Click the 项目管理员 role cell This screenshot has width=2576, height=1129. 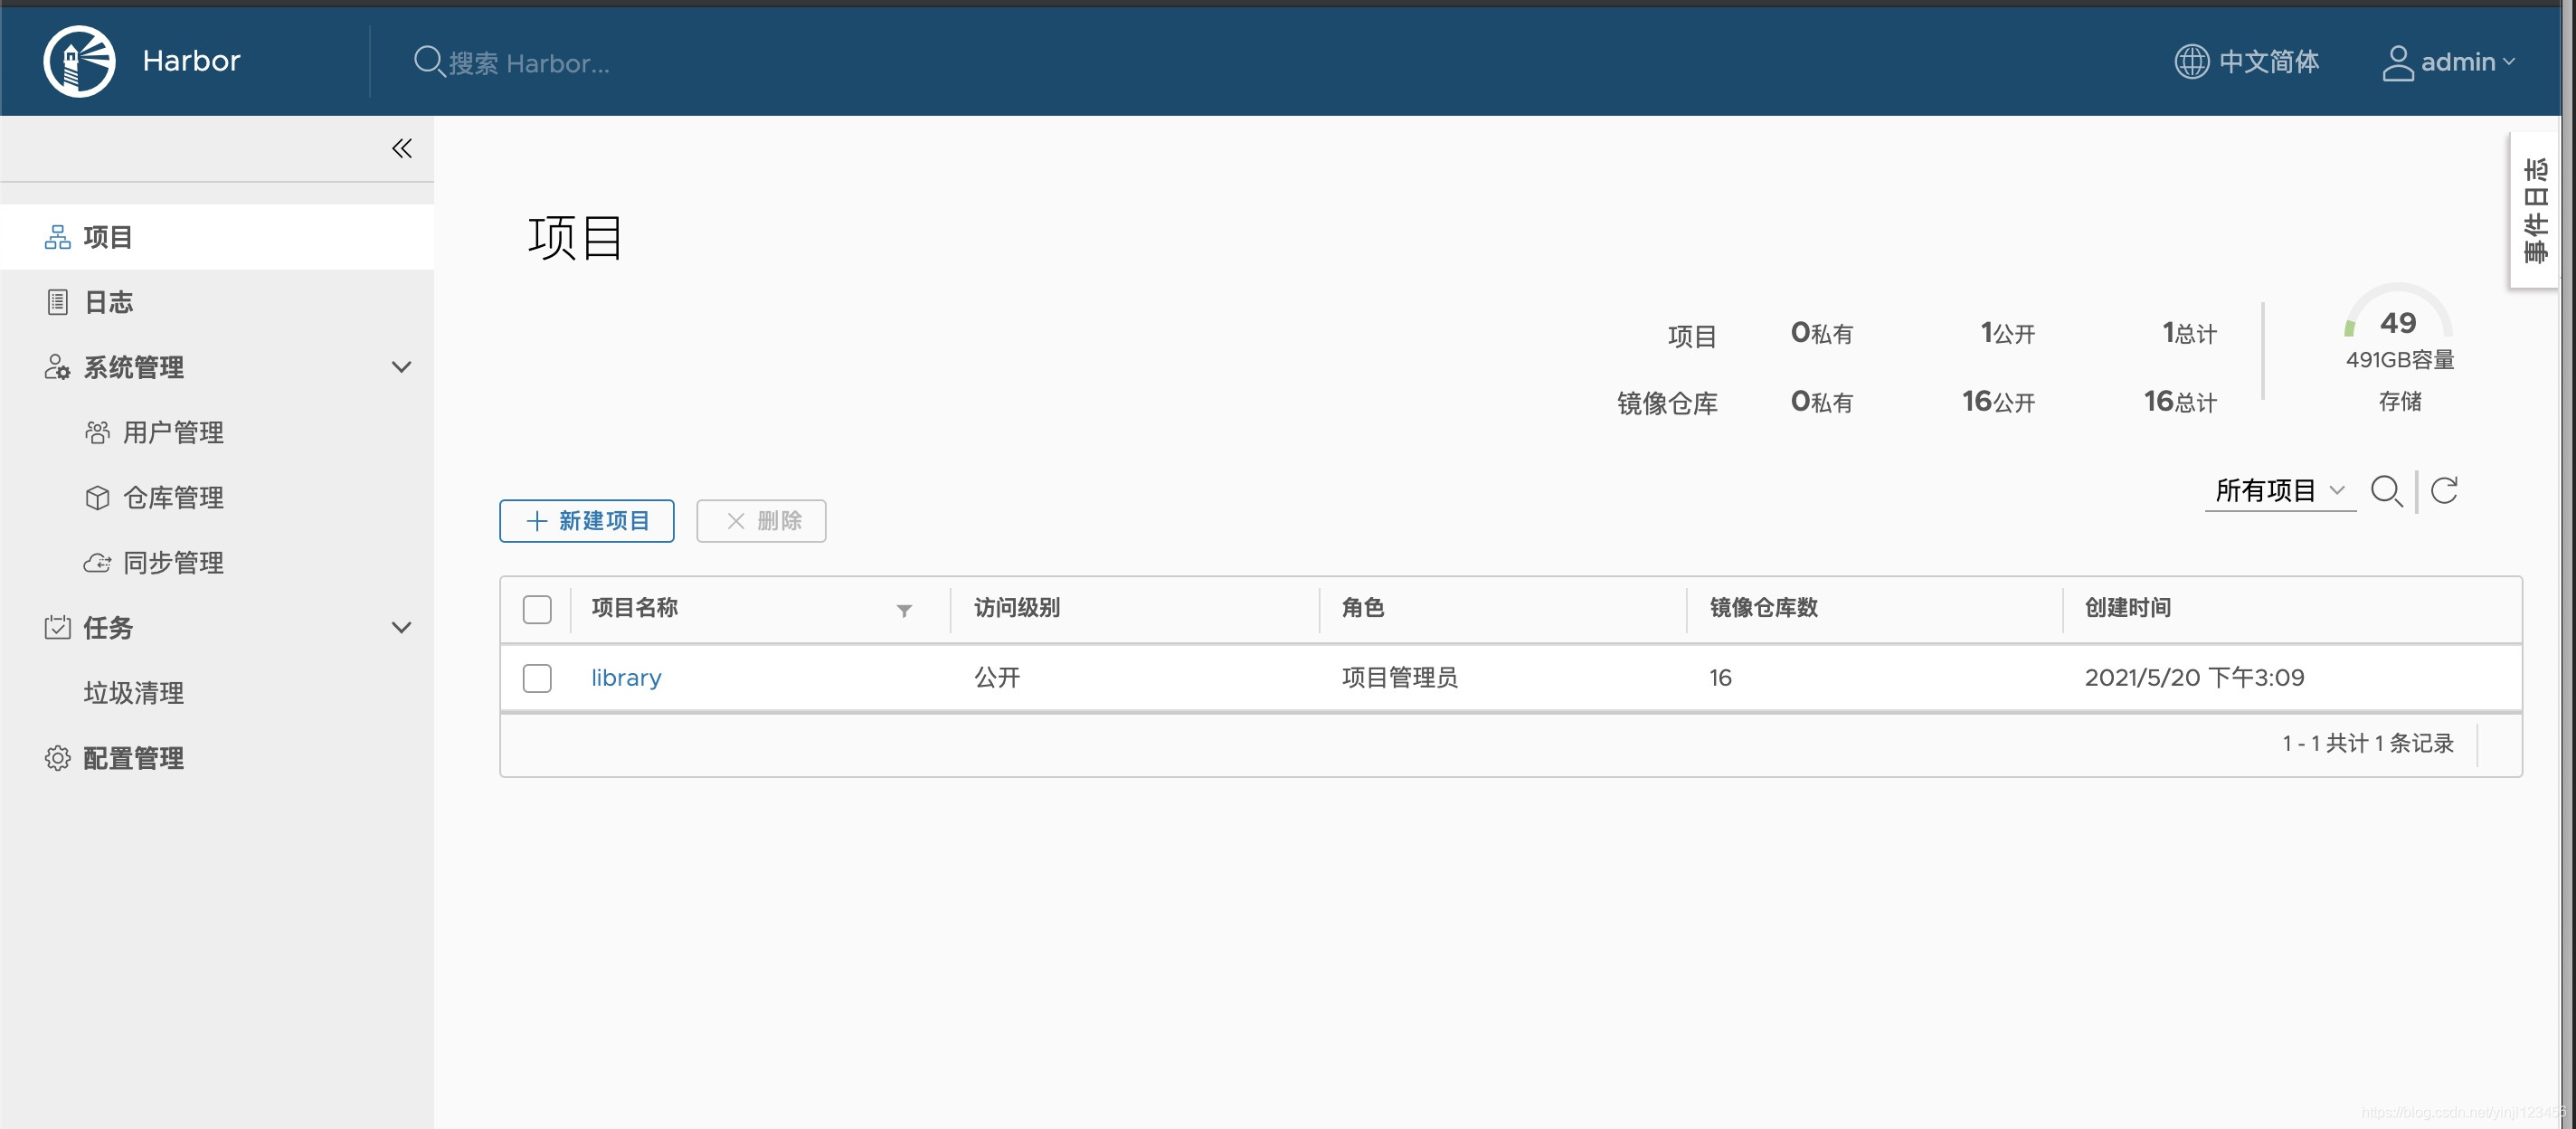pos(1400,678)
